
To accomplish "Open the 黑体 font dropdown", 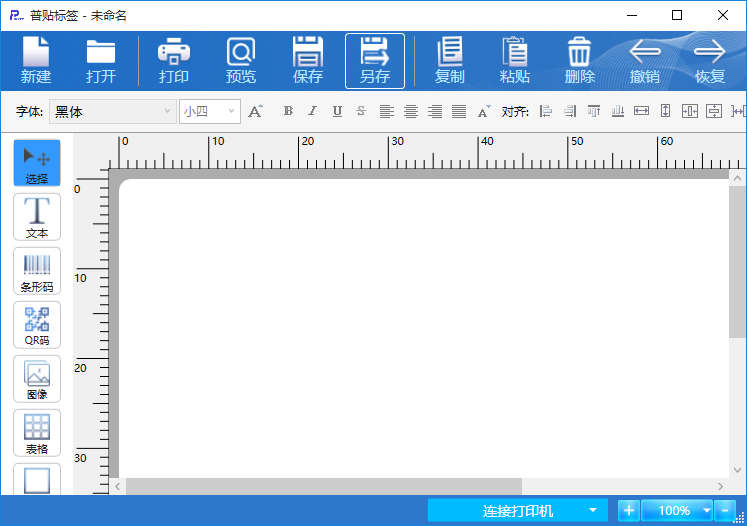I will [112, 111].
